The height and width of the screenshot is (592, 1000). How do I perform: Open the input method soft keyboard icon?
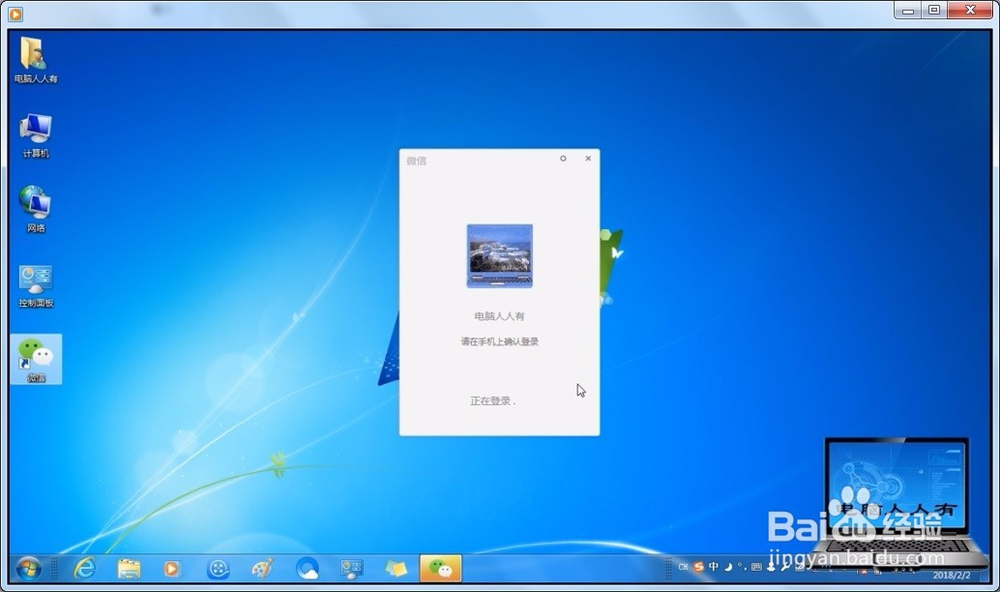coord(756,566)
